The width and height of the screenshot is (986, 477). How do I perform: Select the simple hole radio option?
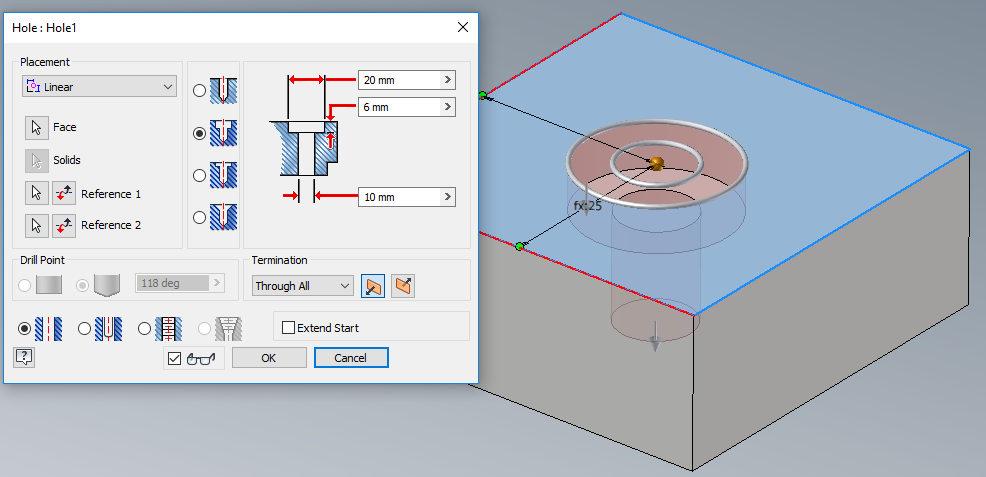(25, 328)
